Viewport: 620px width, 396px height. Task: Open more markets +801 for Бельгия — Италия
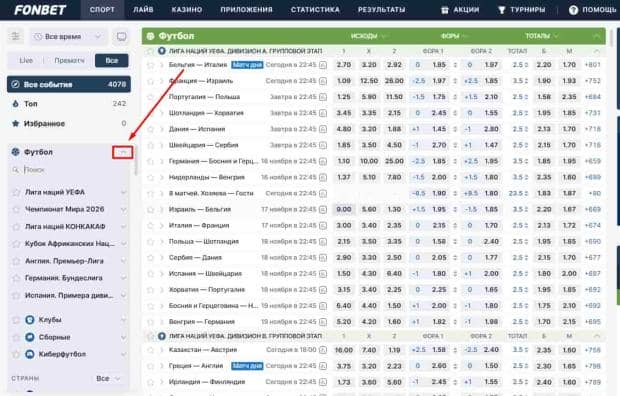pos(592,65)
